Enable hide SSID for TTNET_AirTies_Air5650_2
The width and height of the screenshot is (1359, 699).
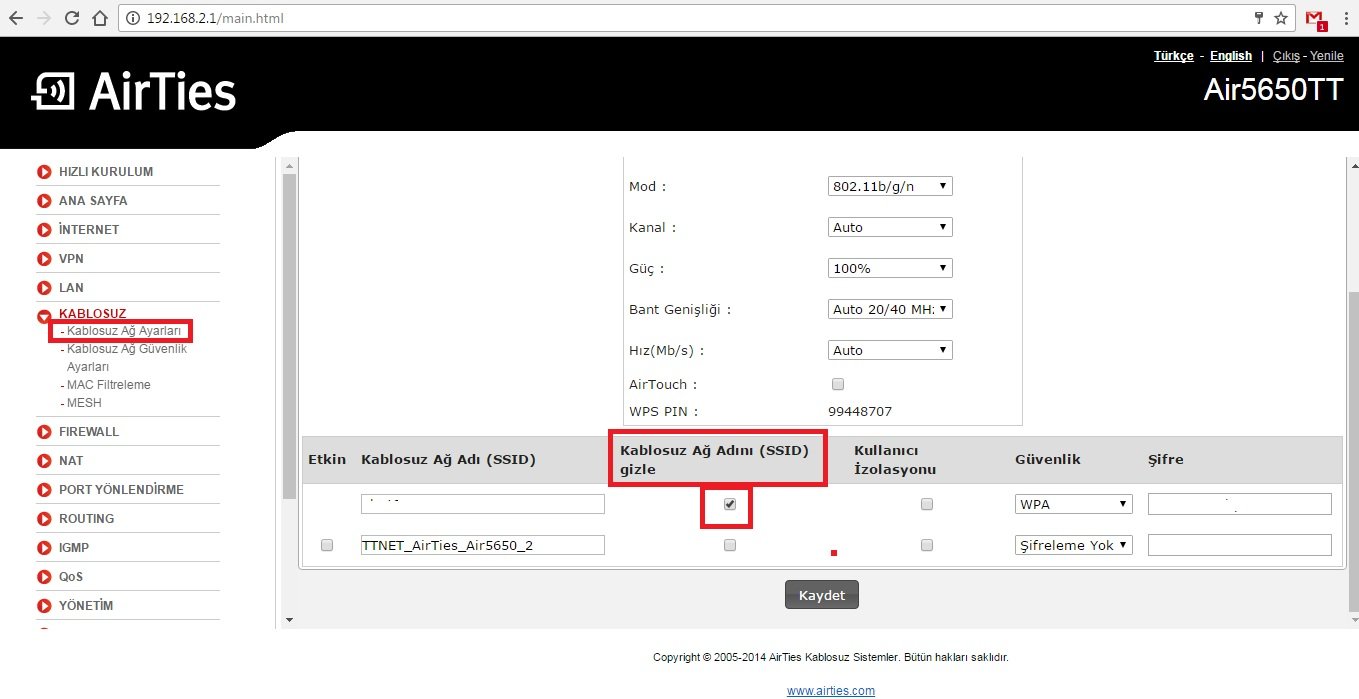(x=729, y=545)
